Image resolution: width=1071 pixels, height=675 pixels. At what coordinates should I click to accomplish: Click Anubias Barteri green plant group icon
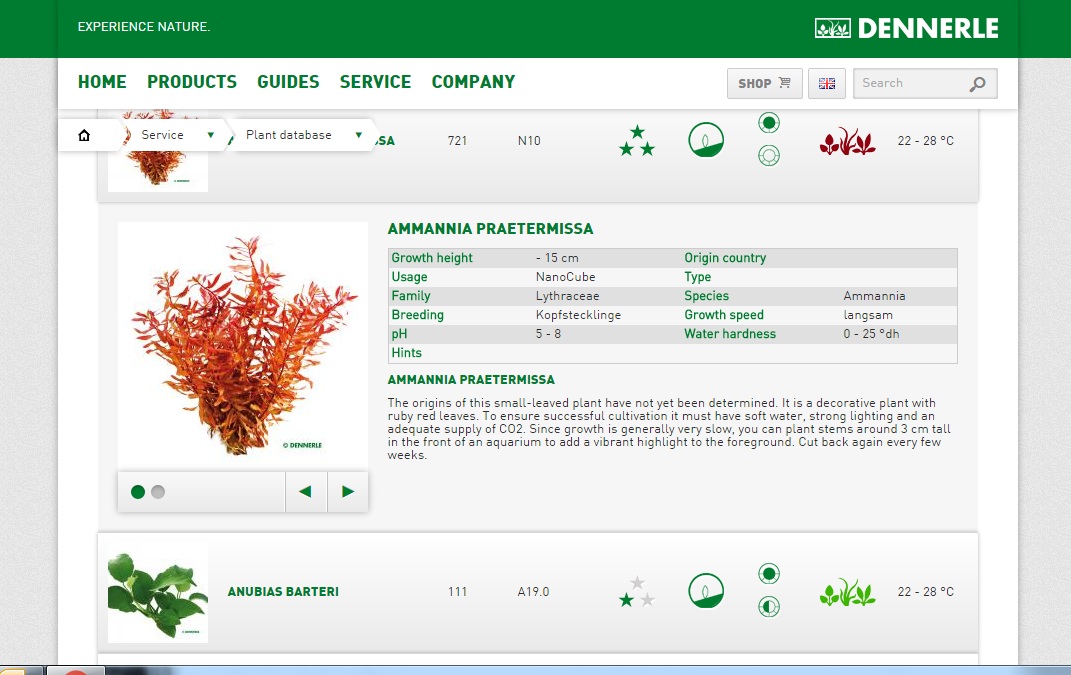pyautogui.click(x=847, y=592)
